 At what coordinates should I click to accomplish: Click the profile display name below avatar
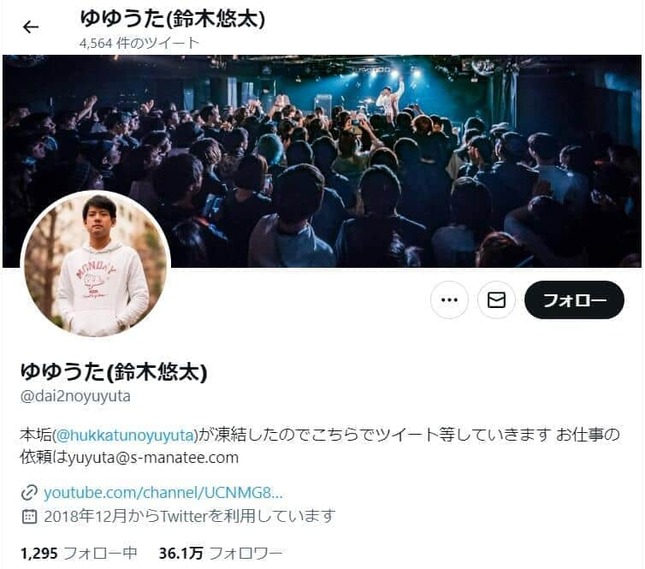(114, 372)
